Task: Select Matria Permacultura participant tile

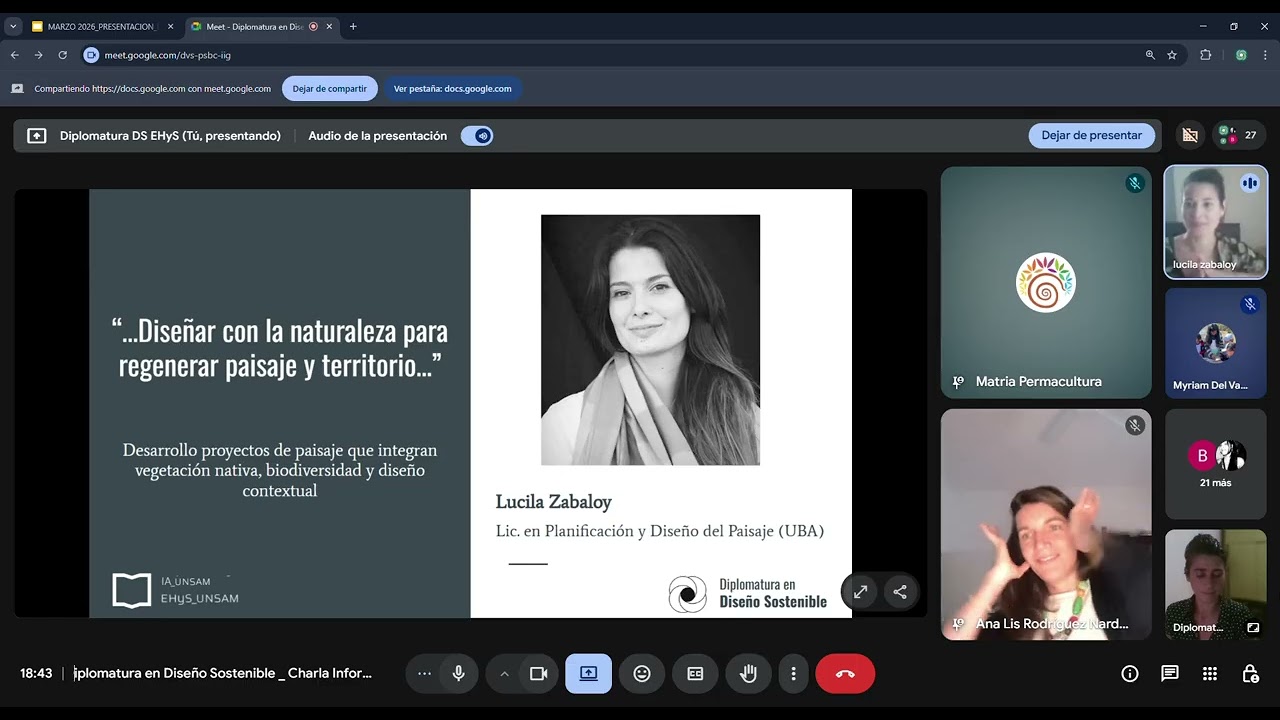Action: 1046,282
